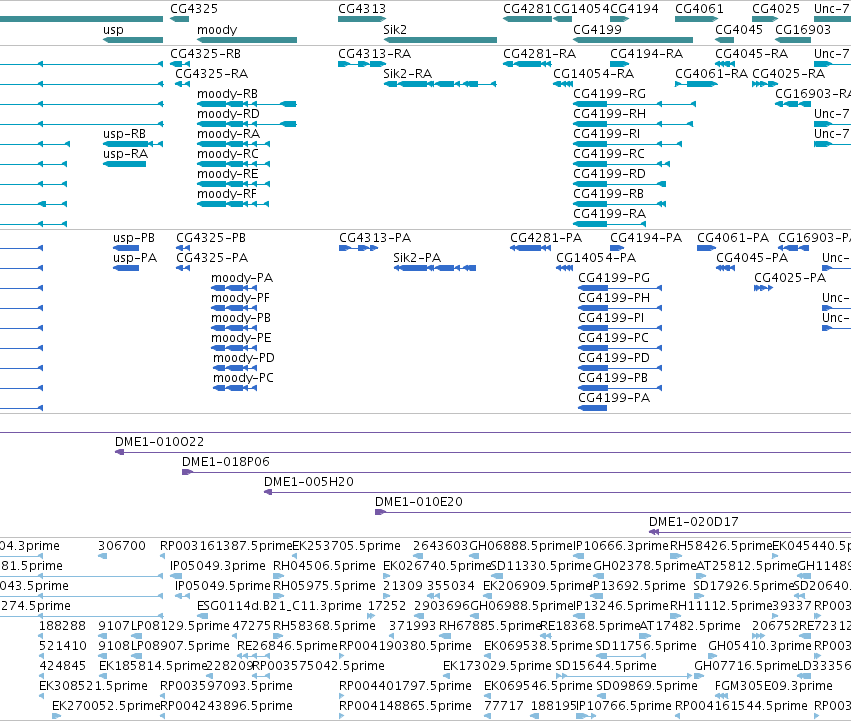Select protein CG4325-PB

click(x=211, y=238)
